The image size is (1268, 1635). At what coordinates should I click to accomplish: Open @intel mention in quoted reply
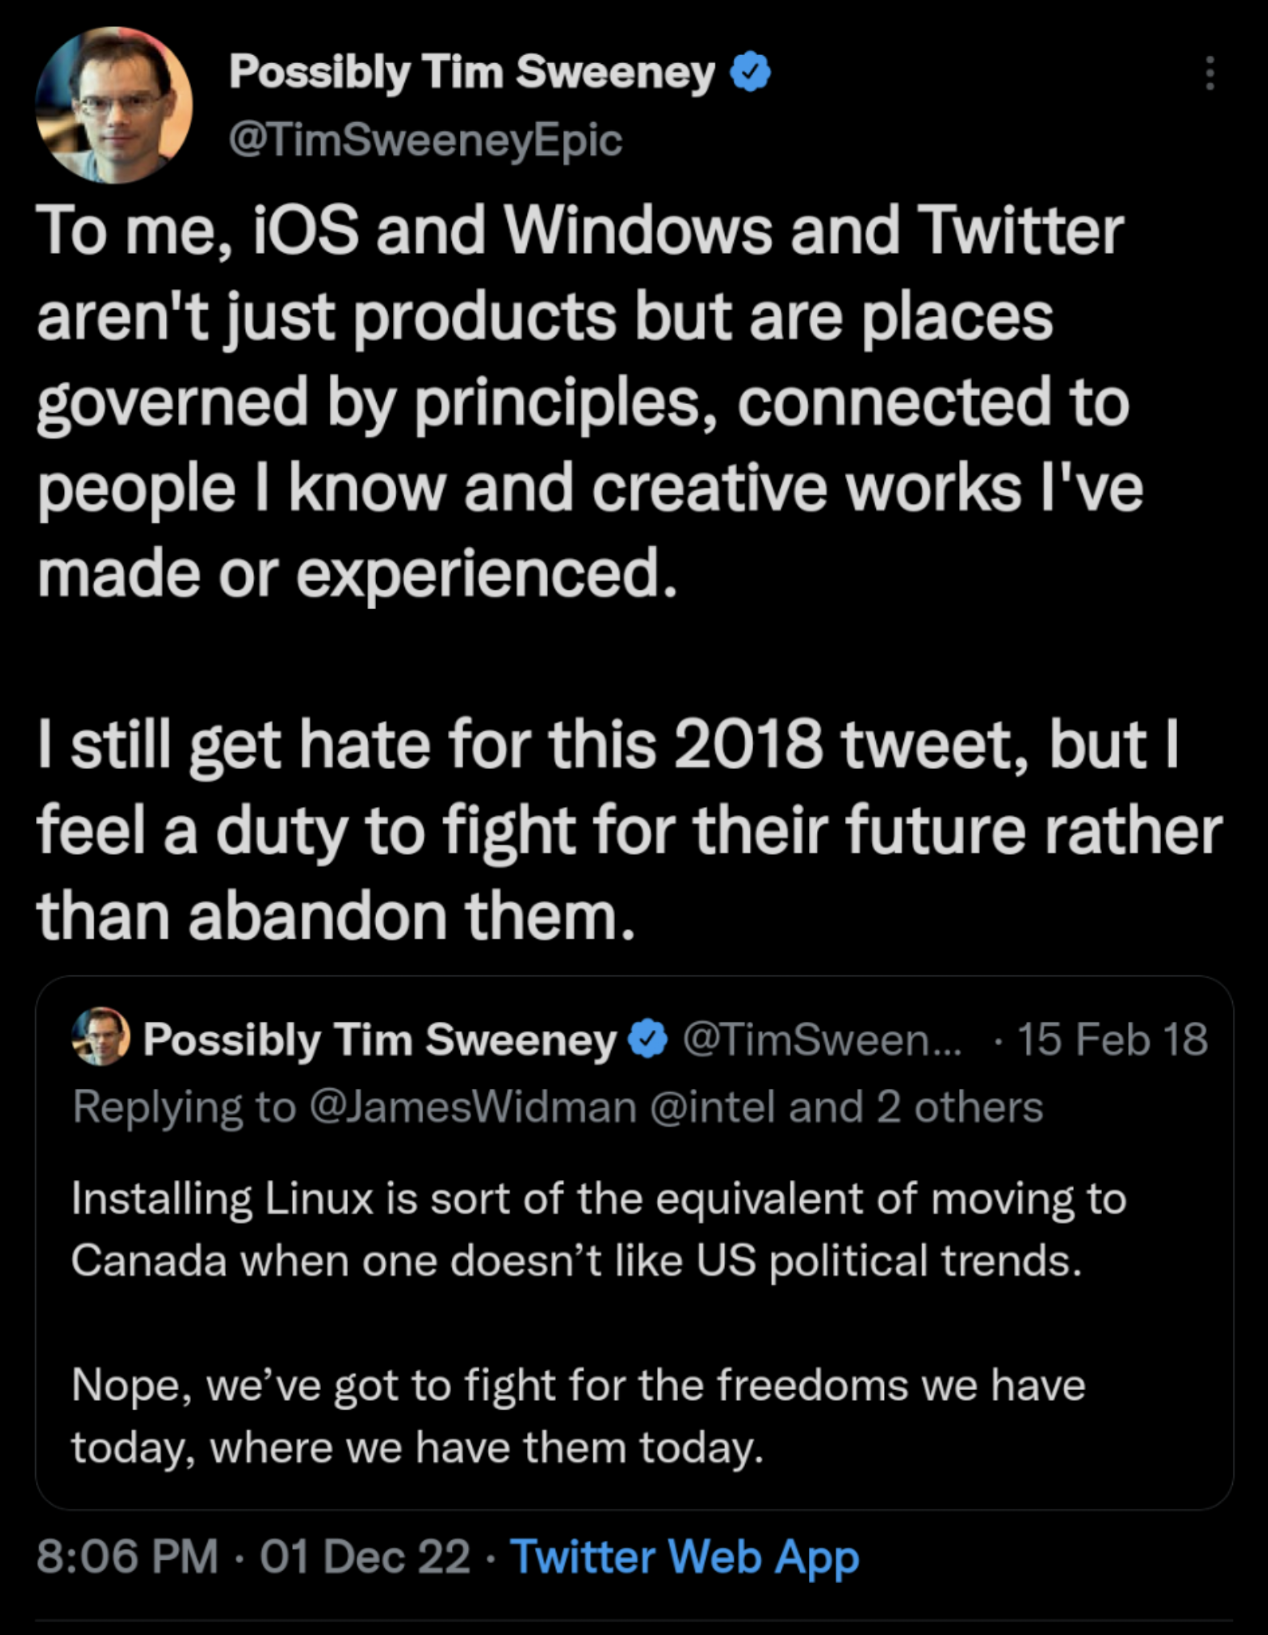pos(714,1107)
